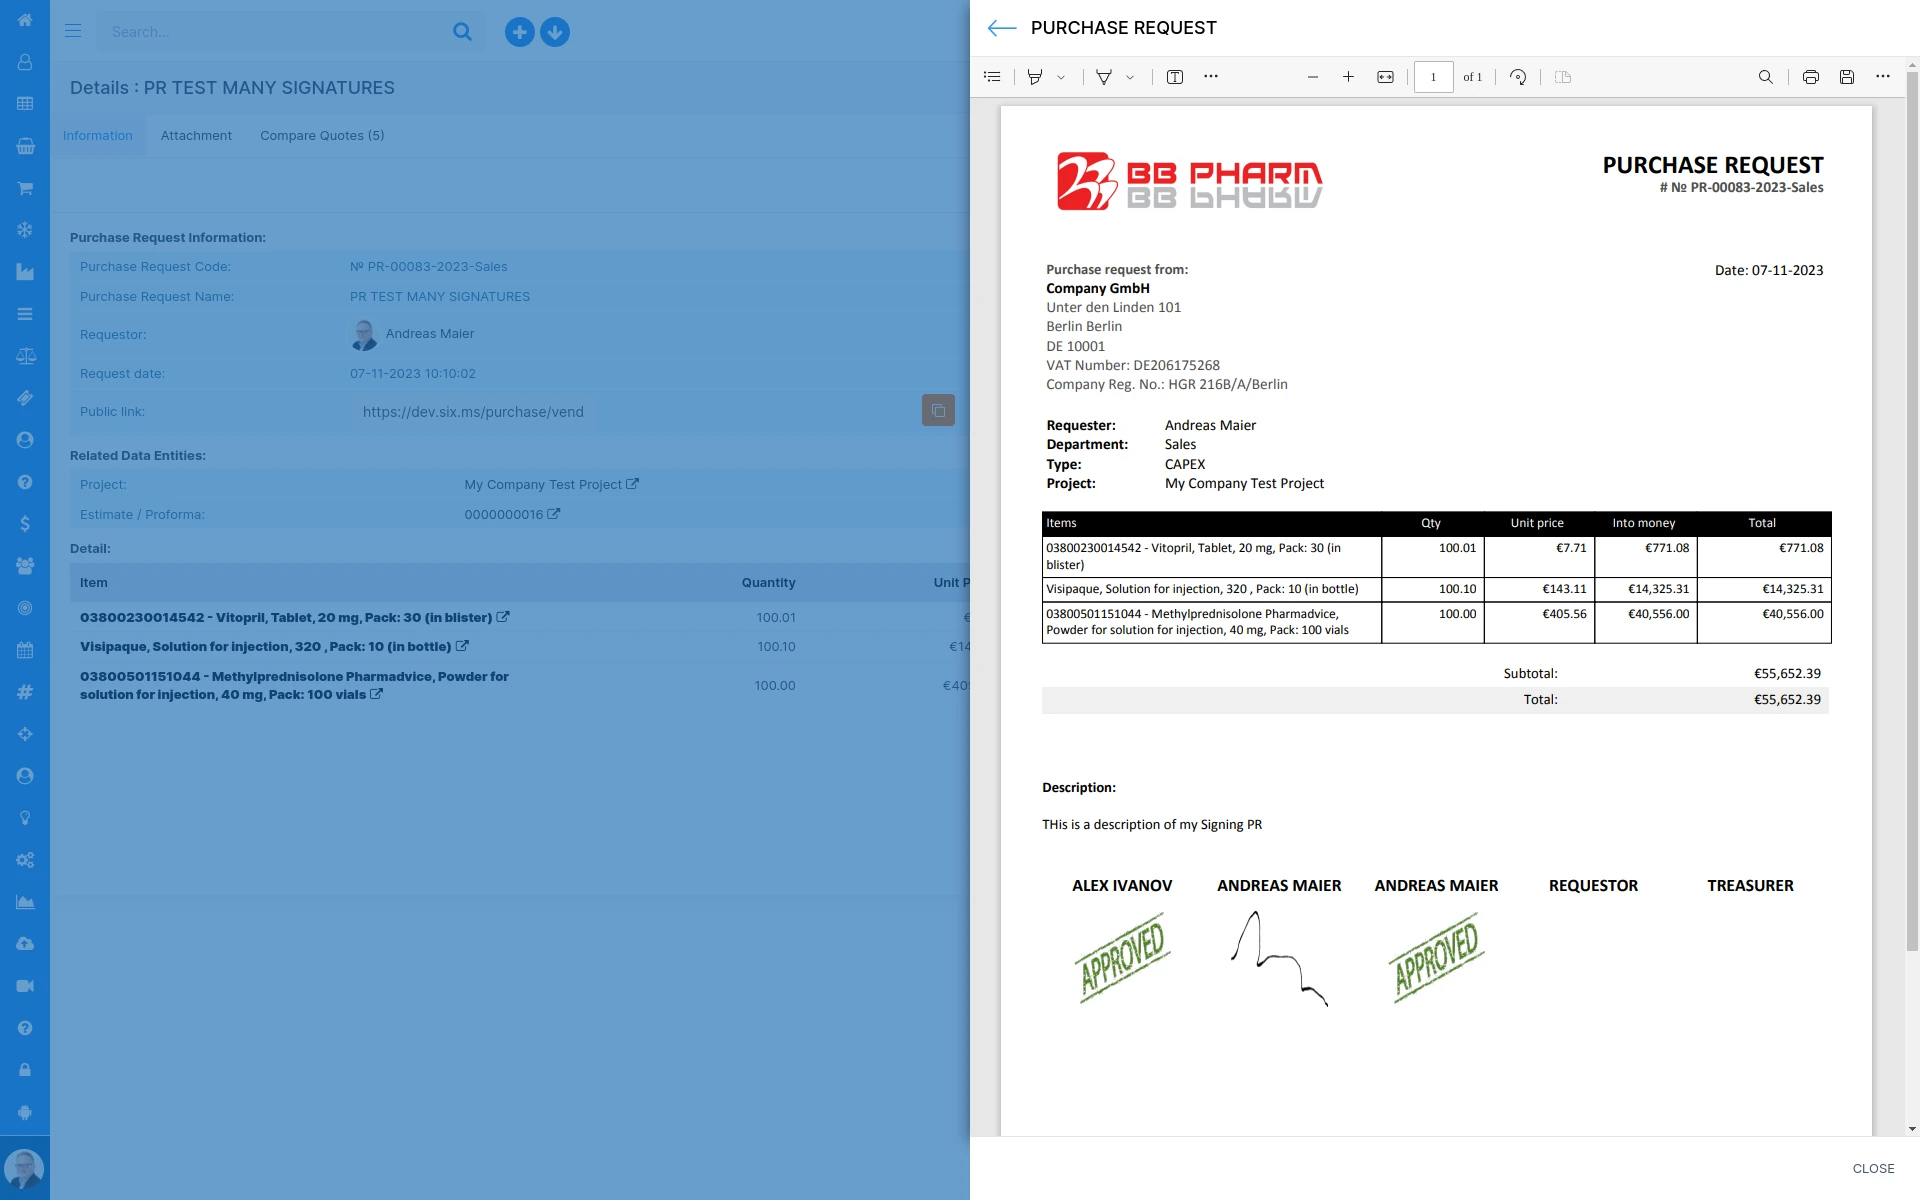This screenshot has width=1920, height=1200.
Task: Print the purchase request PDF
Action: coord(1811,77)
